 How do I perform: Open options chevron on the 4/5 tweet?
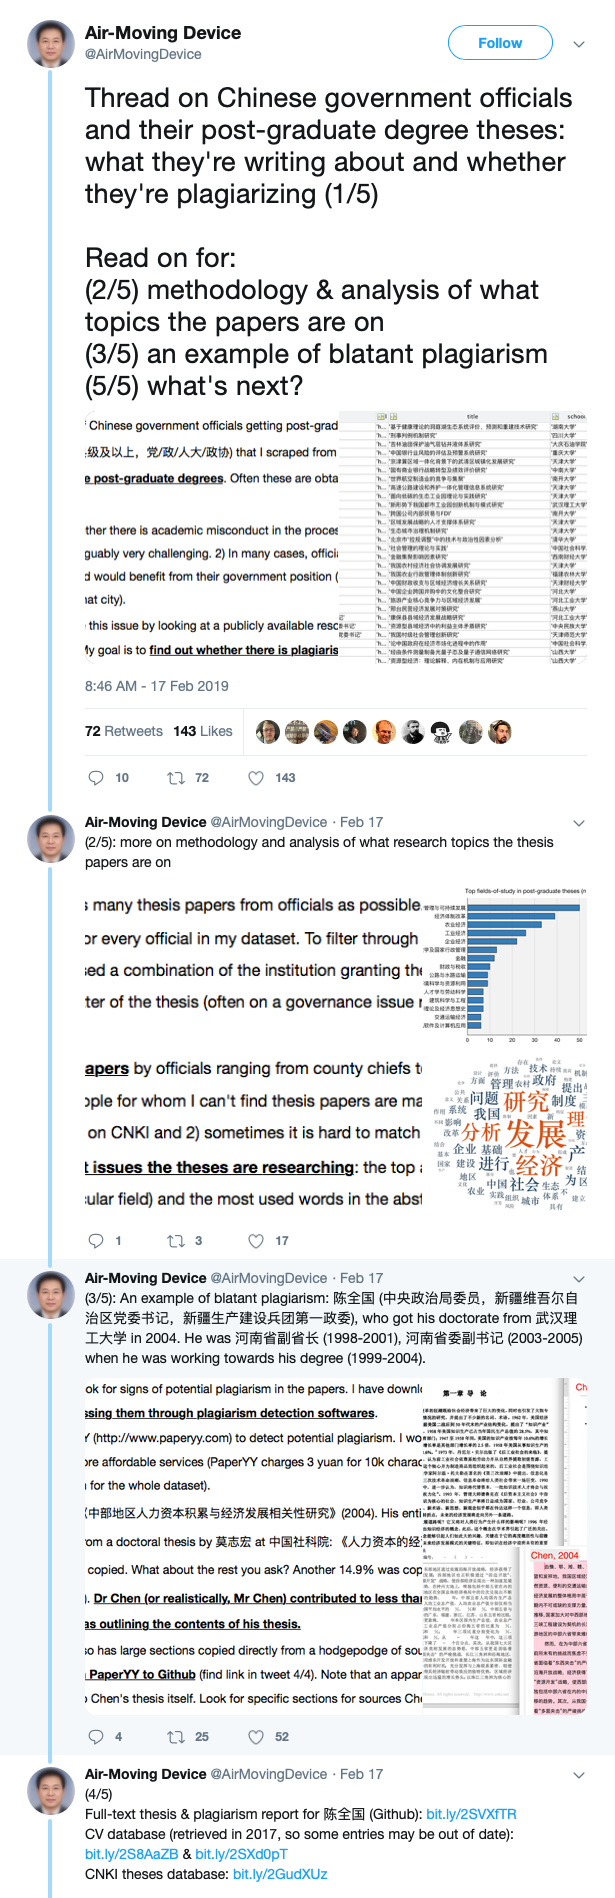click(578, 1775)
